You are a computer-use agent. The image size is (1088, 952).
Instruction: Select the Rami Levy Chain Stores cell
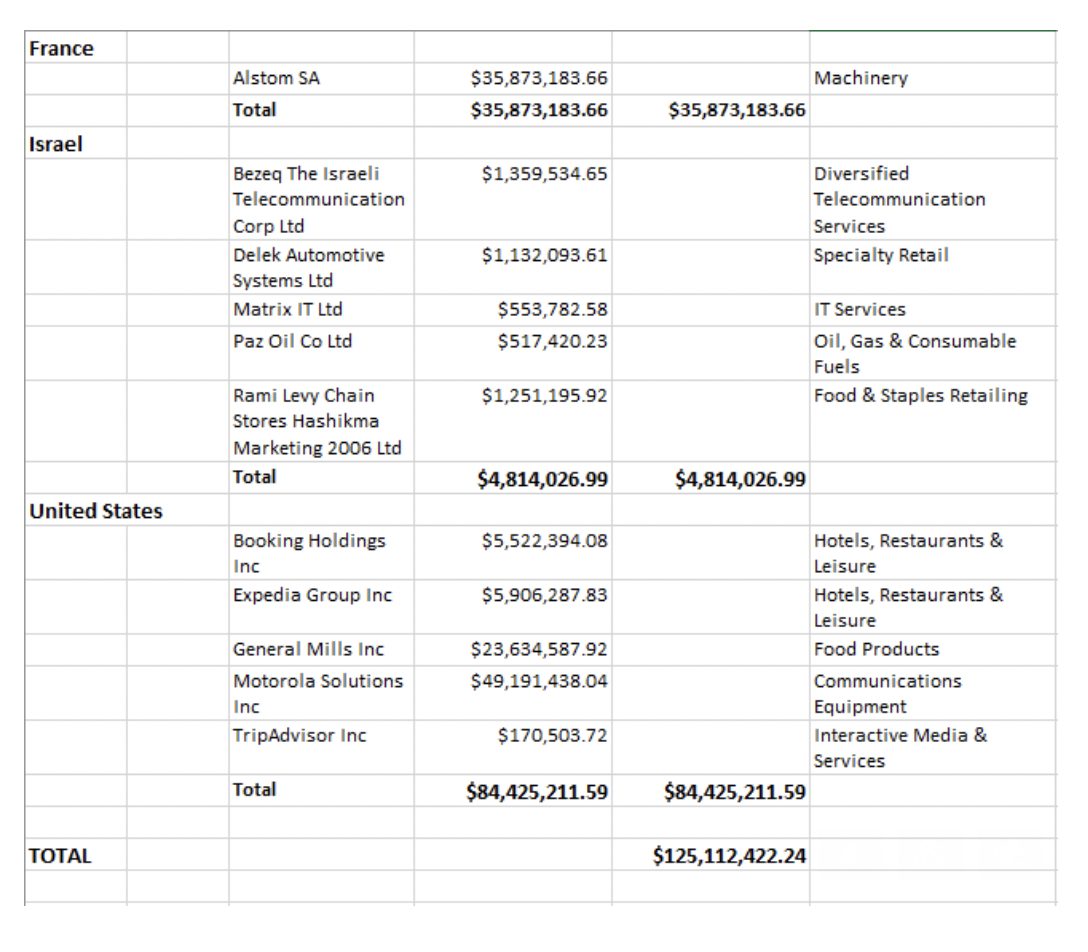pos(317,421)
